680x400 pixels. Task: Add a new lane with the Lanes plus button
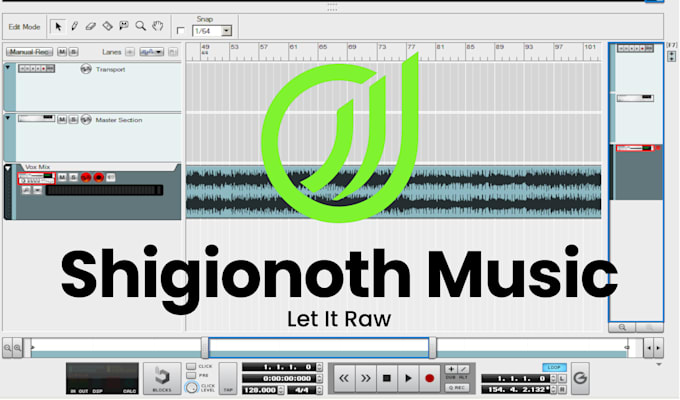pyautogui.click(x=130, y=52)
